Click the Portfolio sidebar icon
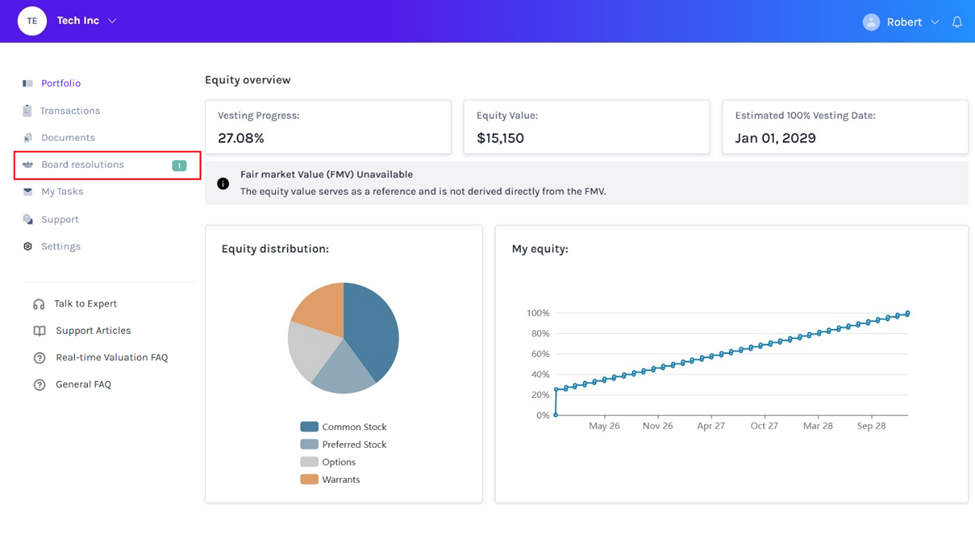This screenshot has height=540, width=975. (28, 84)
